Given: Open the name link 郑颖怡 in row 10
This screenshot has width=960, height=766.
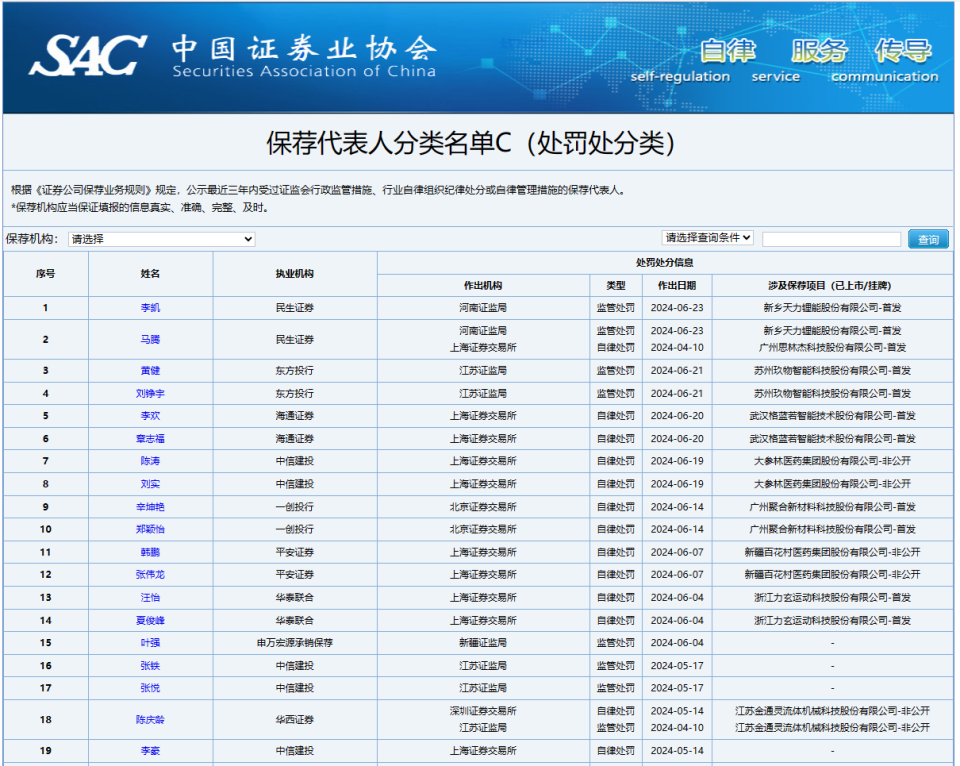Looking at the screenshot, I should click(x=150, y=529).
